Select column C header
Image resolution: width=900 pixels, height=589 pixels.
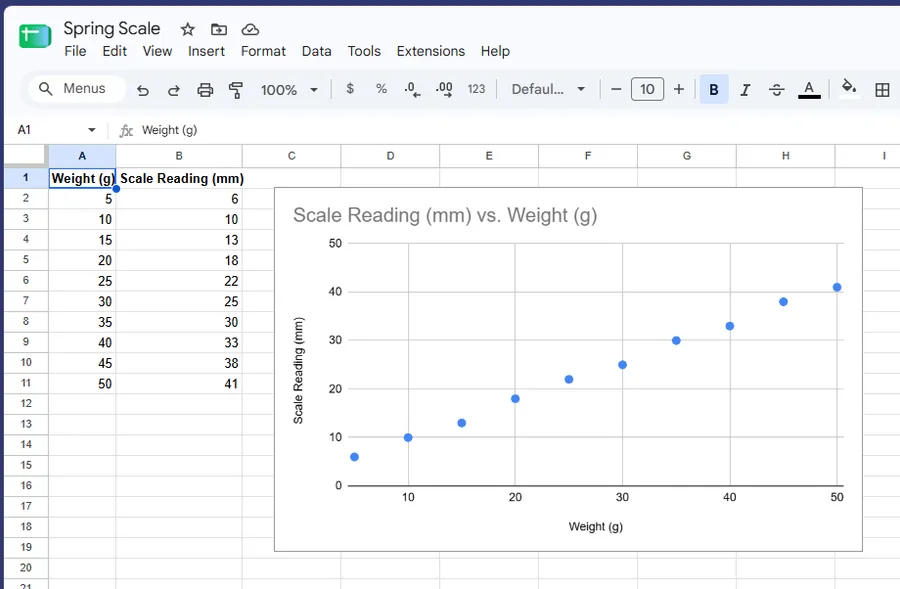(x=292, y=156)
